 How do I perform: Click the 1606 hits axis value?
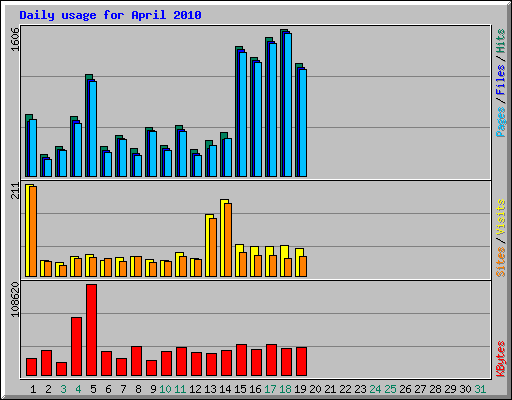coord(15,39)
